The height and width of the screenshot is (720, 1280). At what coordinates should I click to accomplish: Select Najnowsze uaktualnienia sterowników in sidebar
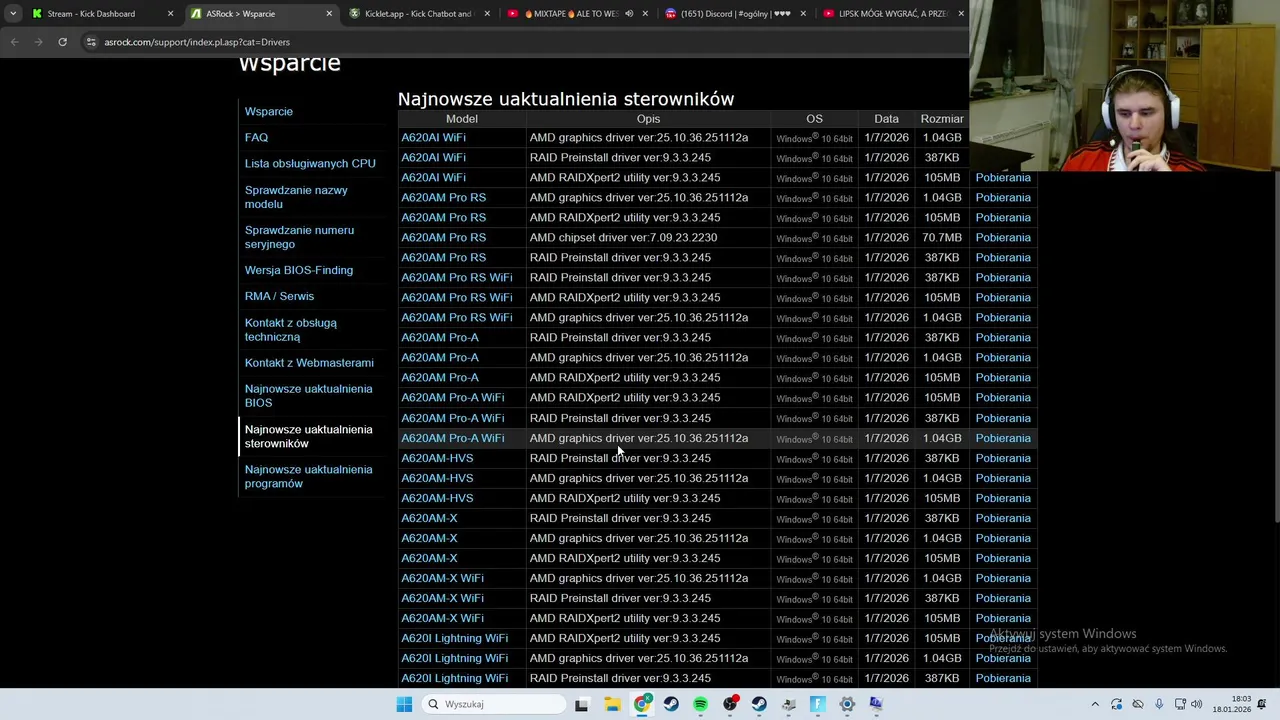tap(308, 436)
